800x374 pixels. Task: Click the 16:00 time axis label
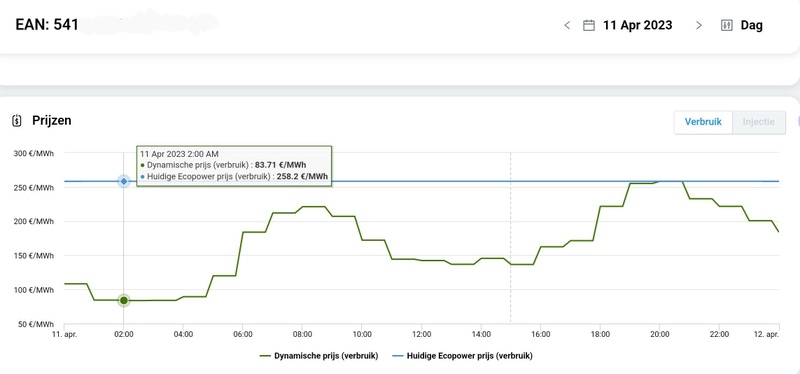click(540, 335)
